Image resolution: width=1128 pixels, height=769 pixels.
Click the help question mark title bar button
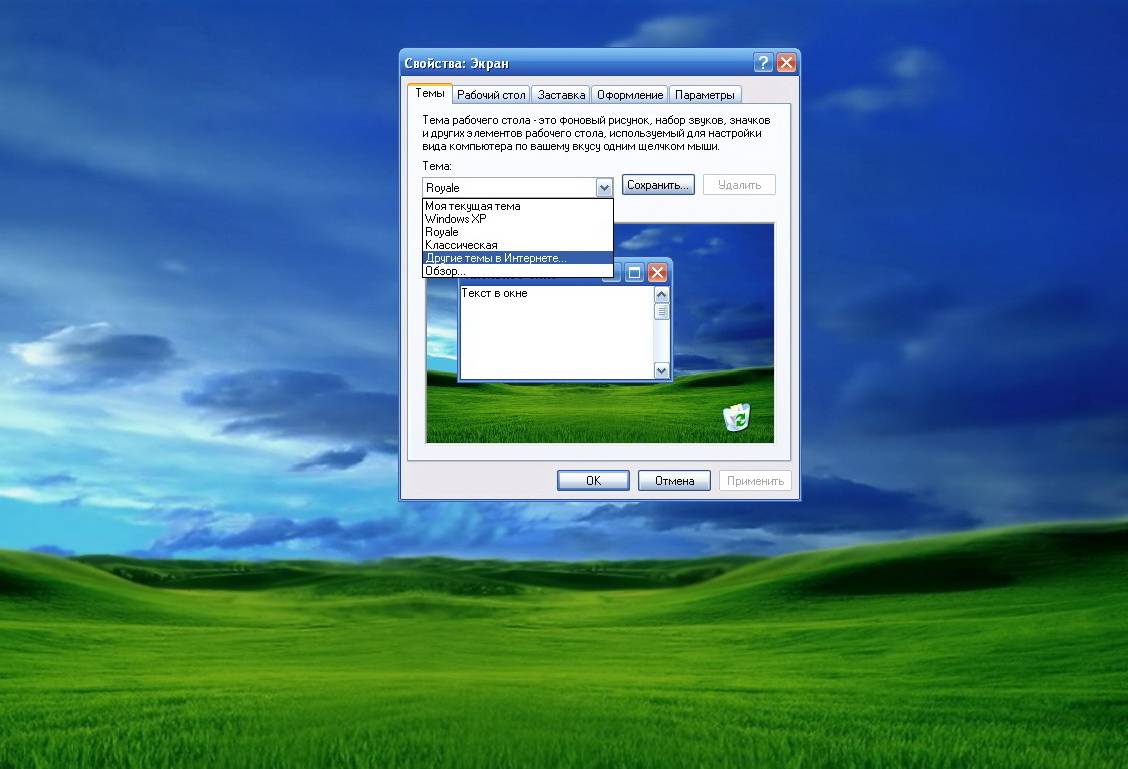click(763, 63)
